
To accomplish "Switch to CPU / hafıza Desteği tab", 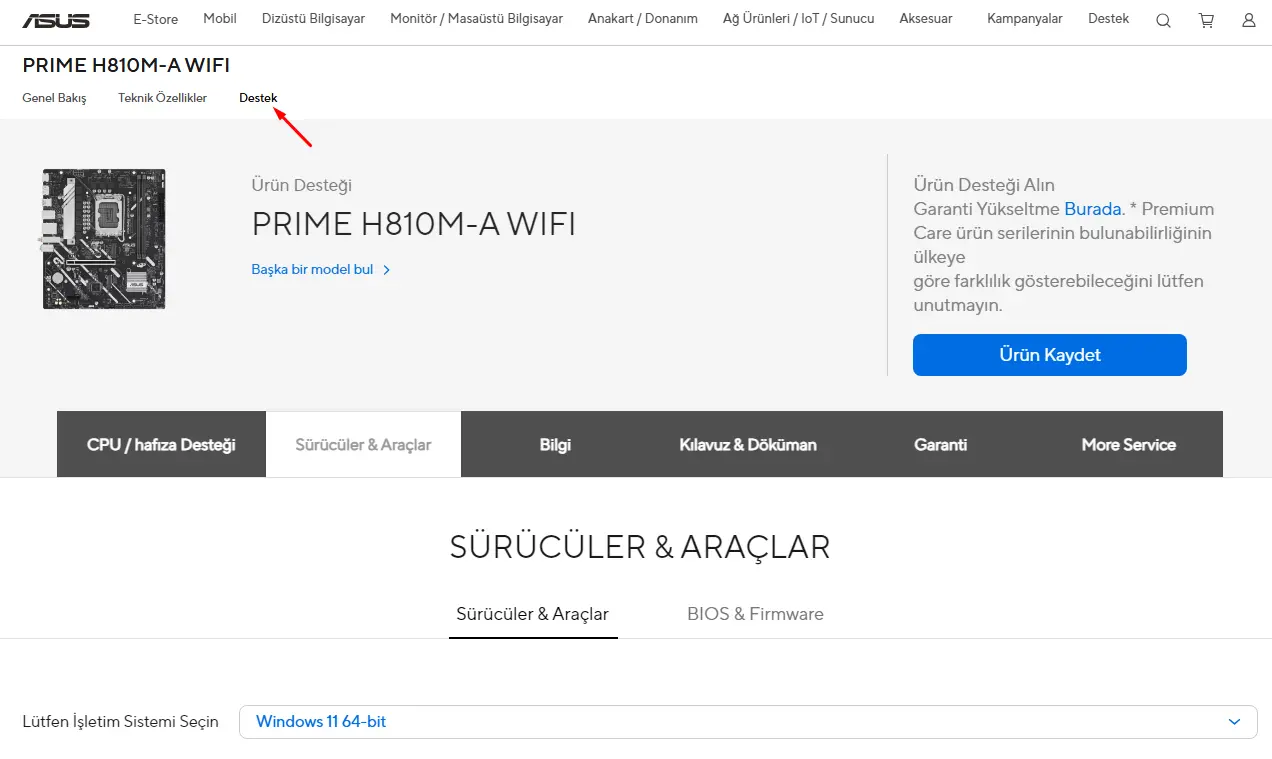I will pos(161,444).
